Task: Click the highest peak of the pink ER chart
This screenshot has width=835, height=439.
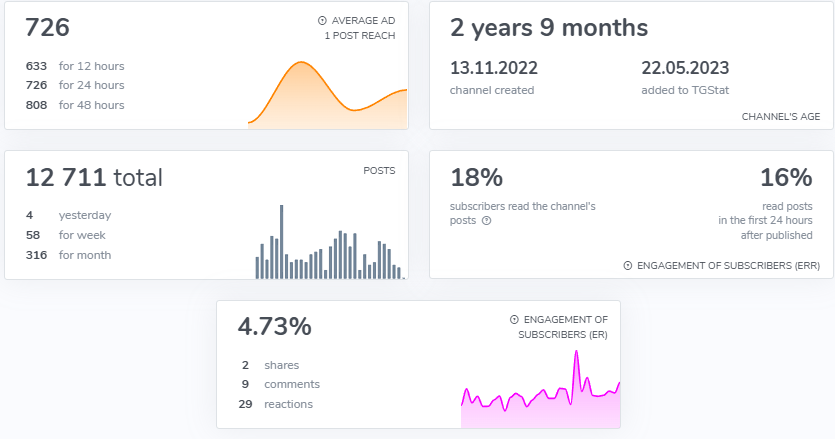Action: tap(576, 355)
